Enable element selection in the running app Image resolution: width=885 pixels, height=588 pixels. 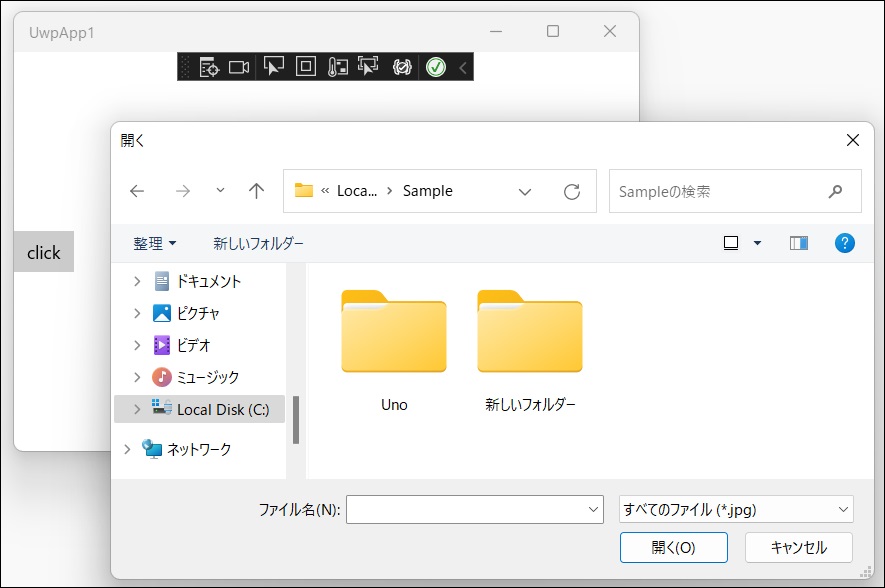pyautogui.click(x=273, y=67)
